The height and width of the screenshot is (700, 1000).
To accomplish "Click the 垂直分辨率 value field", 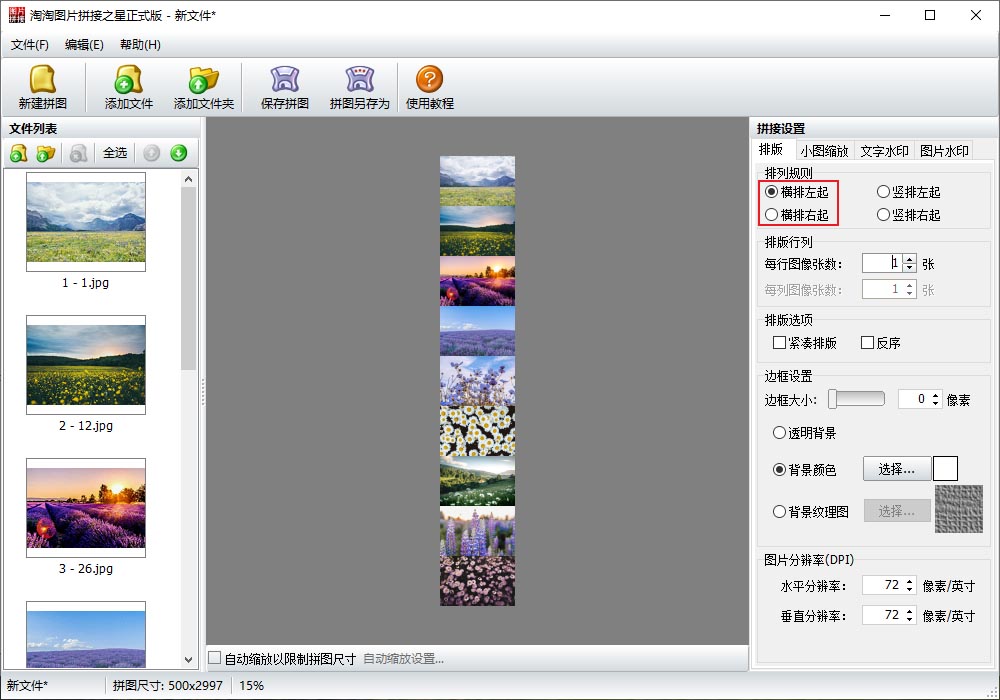I will coord(883,615).
